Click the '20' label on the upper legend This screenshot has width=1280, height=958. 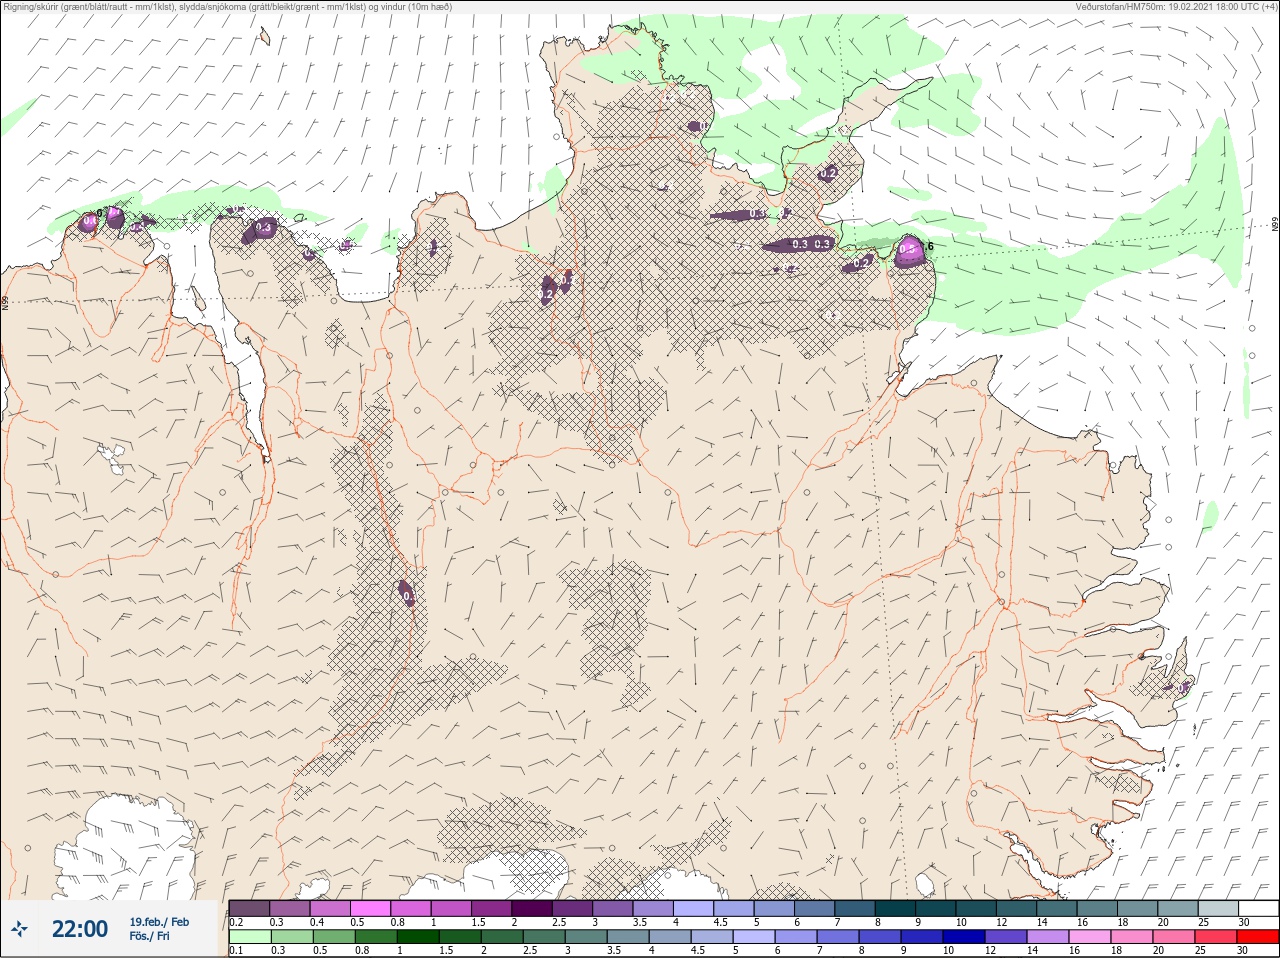point(1163,922)
